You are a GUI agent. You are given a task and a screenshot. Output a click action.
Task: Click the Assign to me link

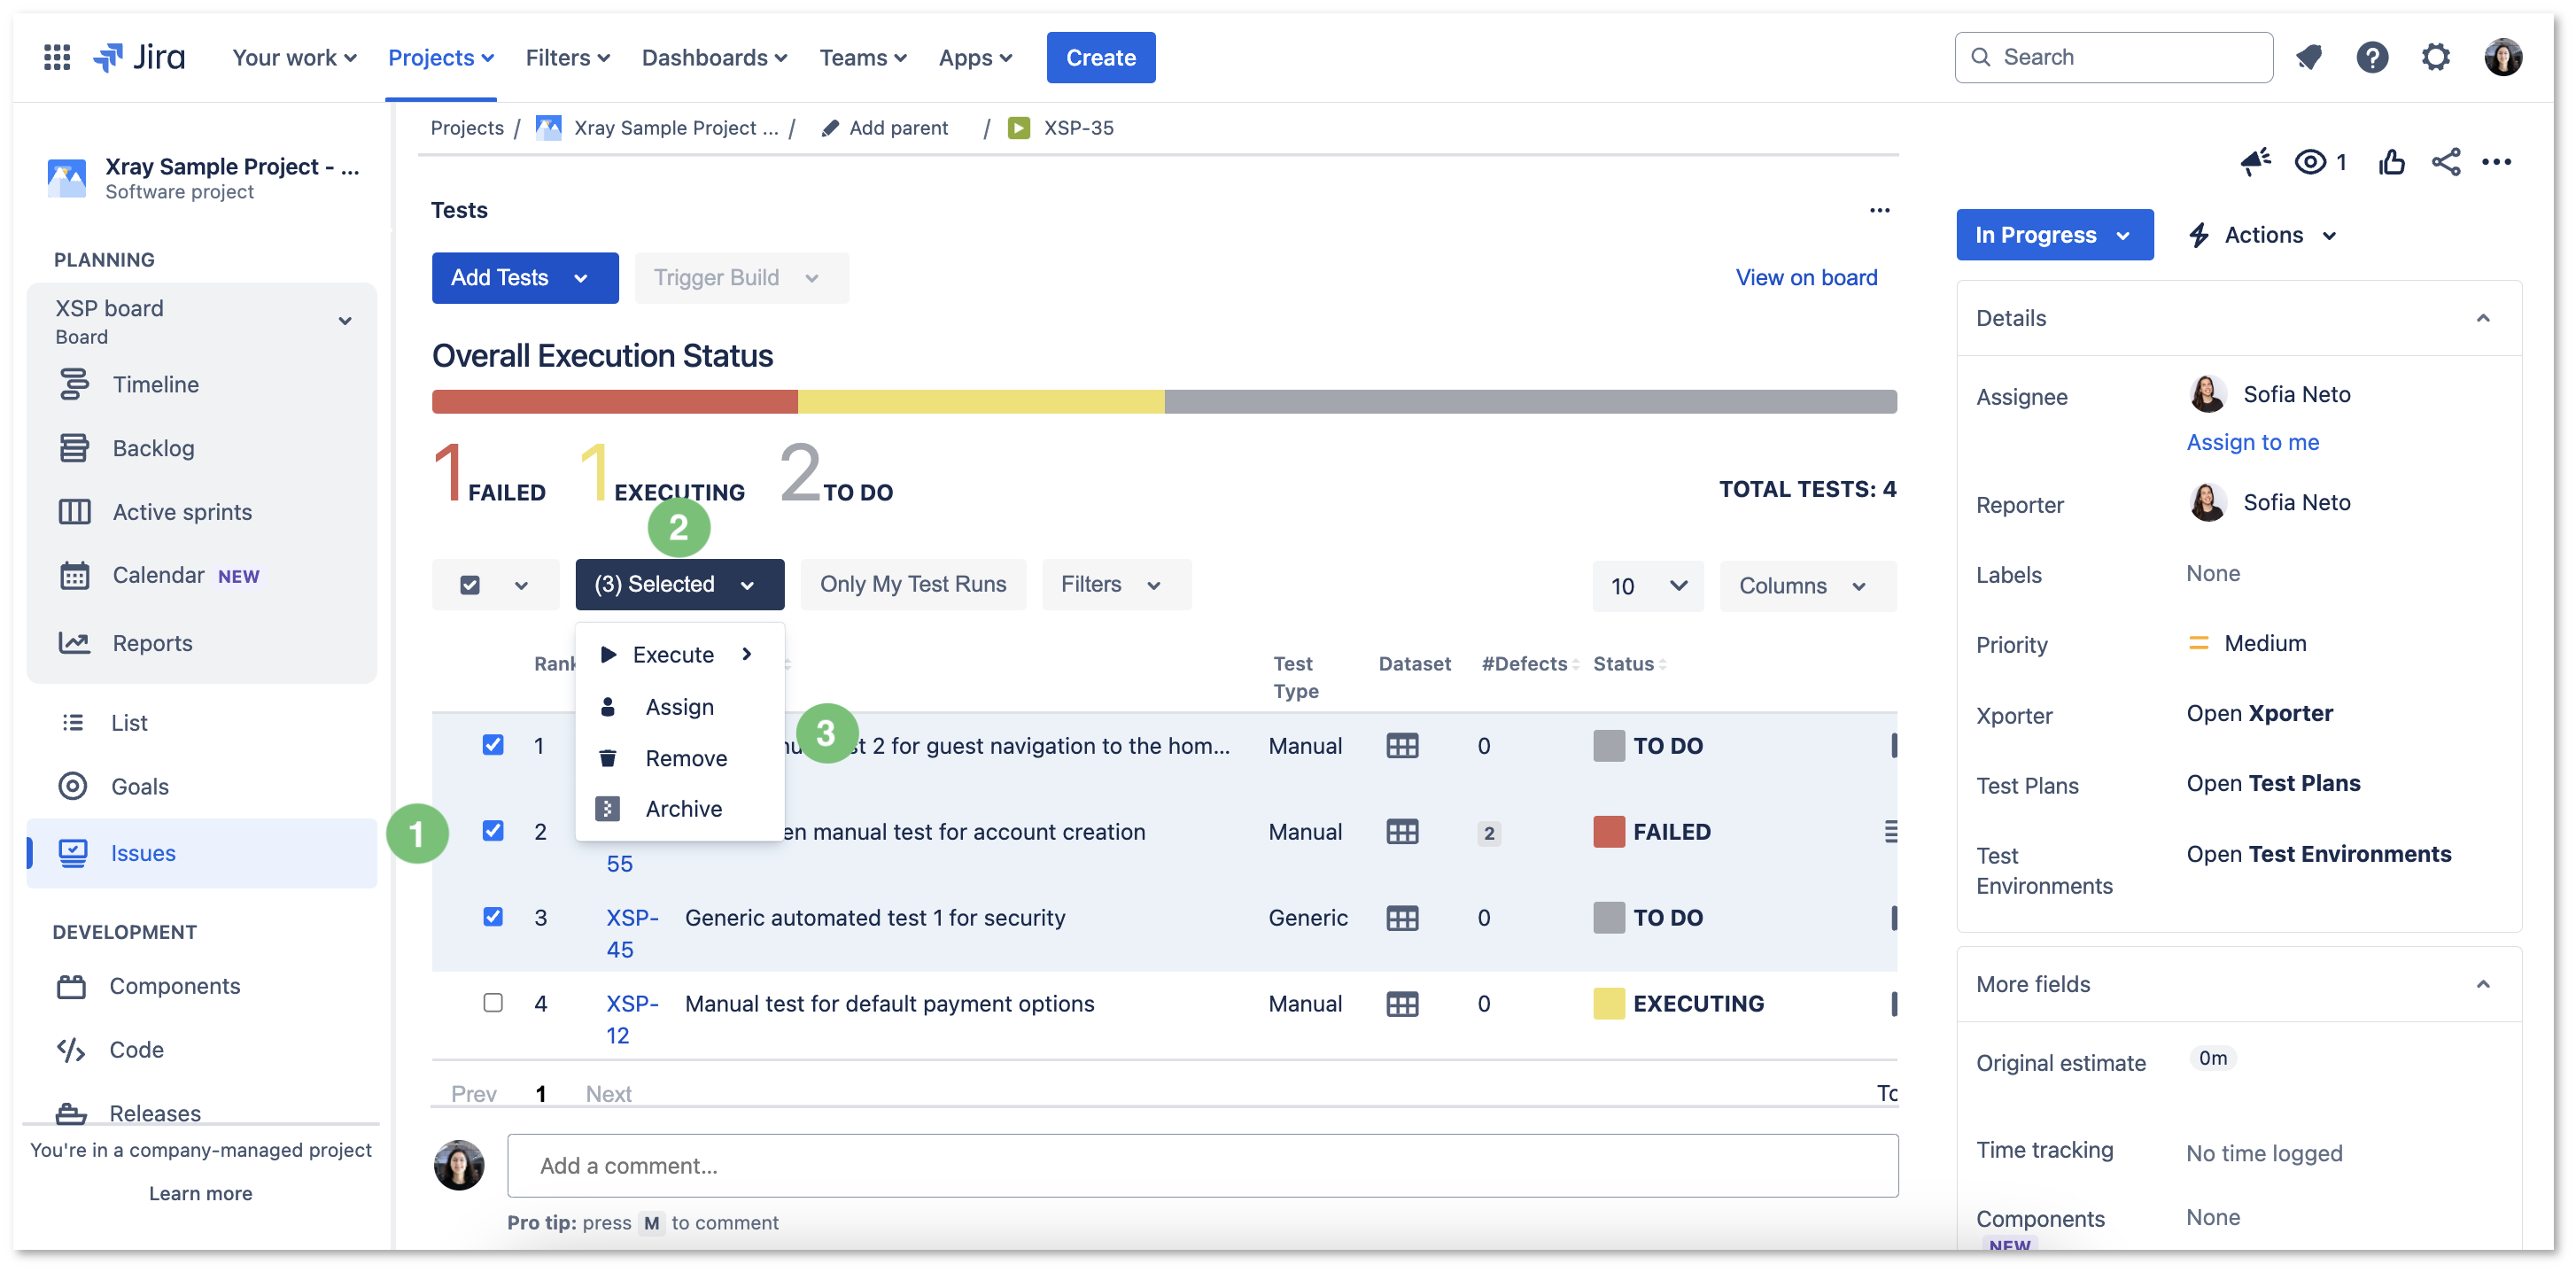(x=2252, y=441)
